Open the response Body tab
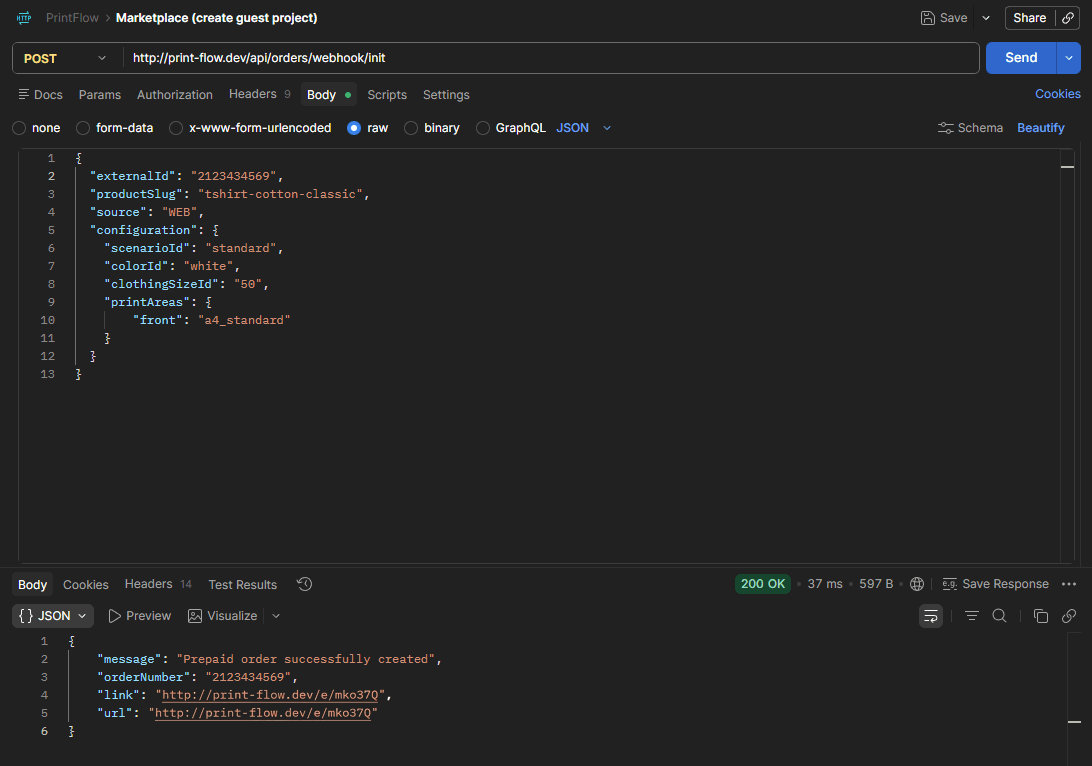Screen dimensions: 1092x766 point(32,585)
